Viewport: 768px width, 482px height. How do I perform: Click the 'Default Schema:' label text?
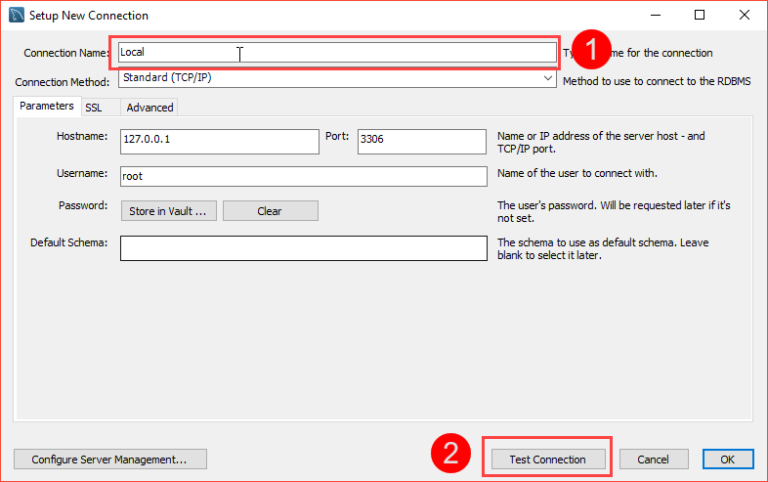69,242
